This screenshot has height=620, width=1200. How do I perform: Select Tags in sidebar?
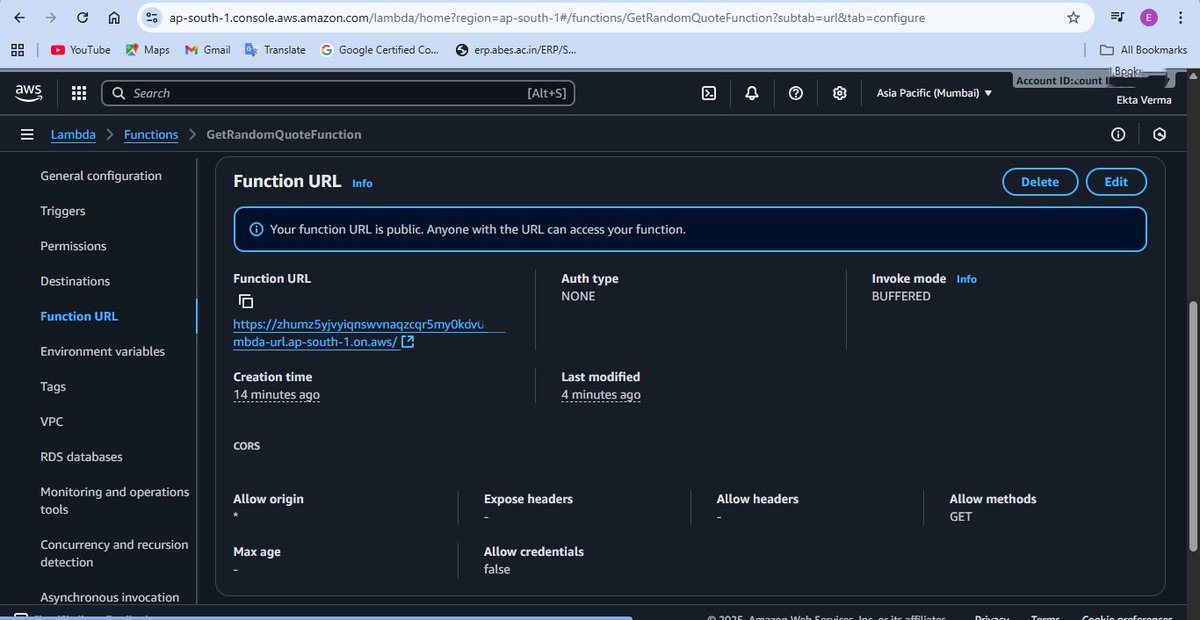pyautogui.click(x=53, y=386)
